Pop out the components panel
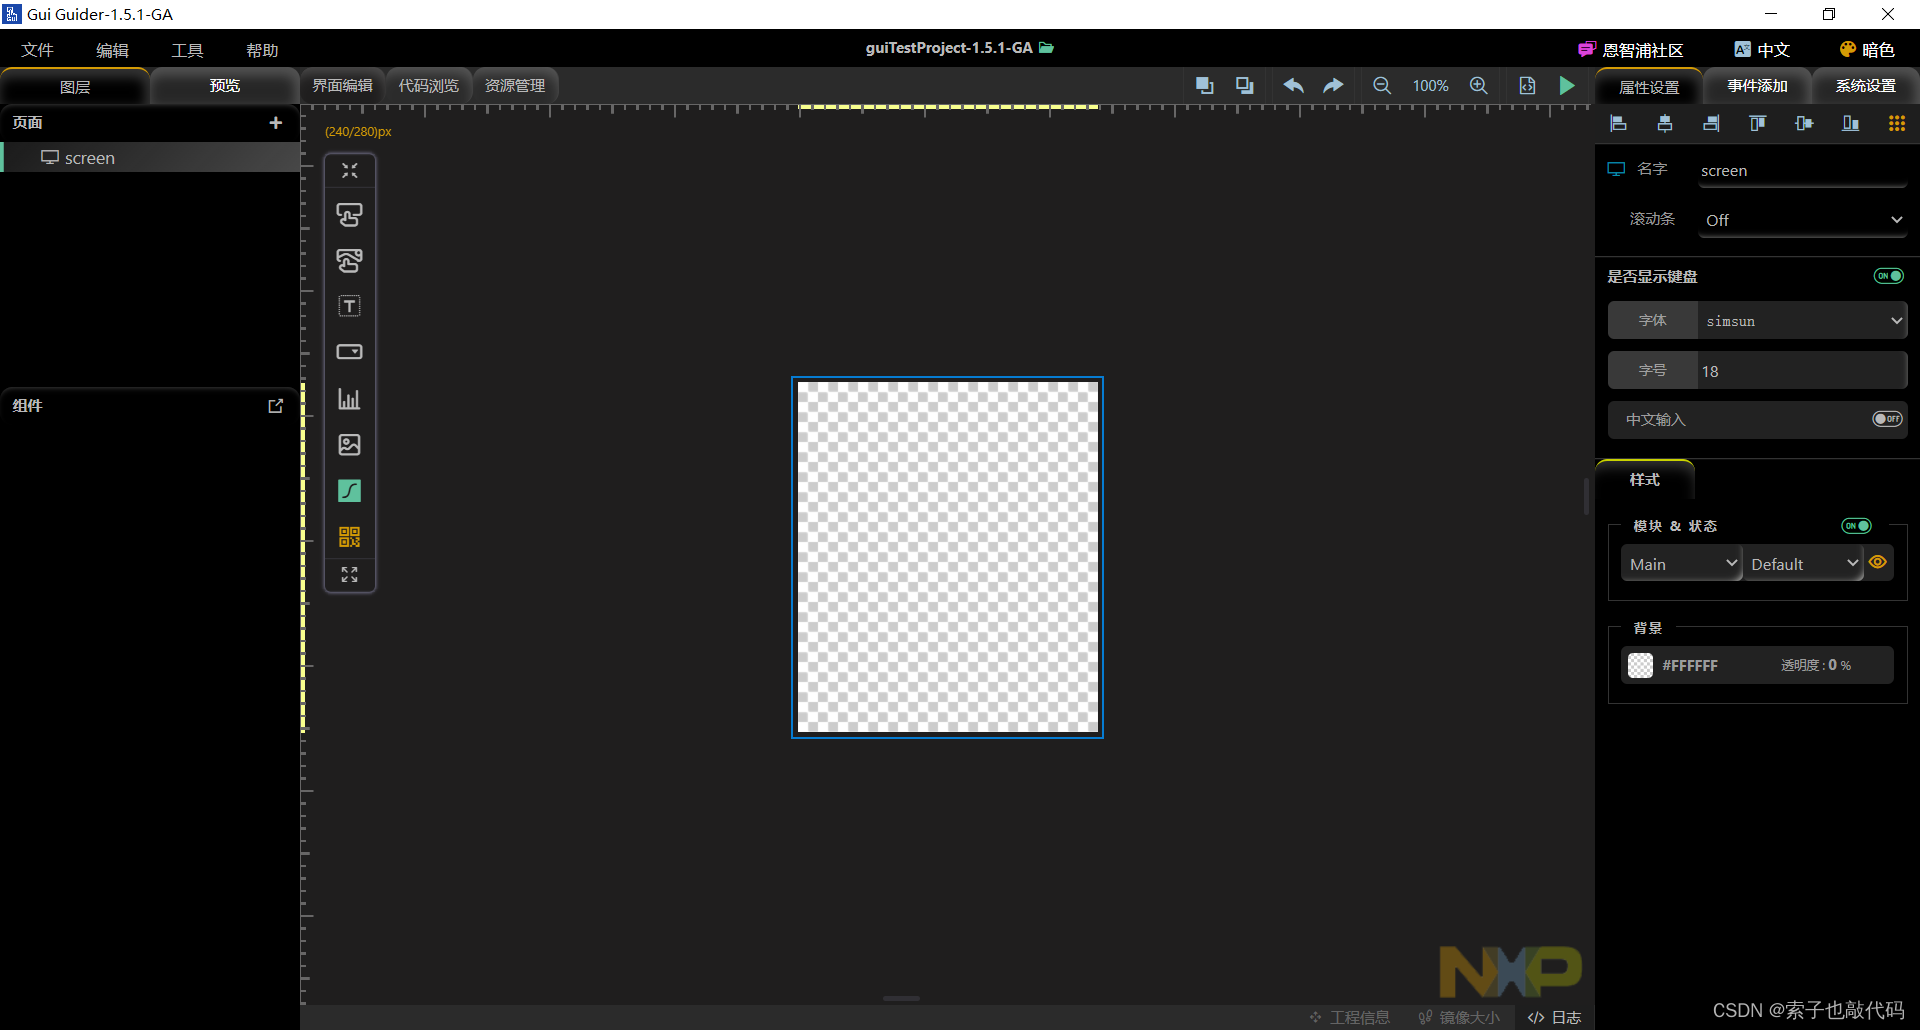Screen dimensions: 1920x1030 coord(276,406)
